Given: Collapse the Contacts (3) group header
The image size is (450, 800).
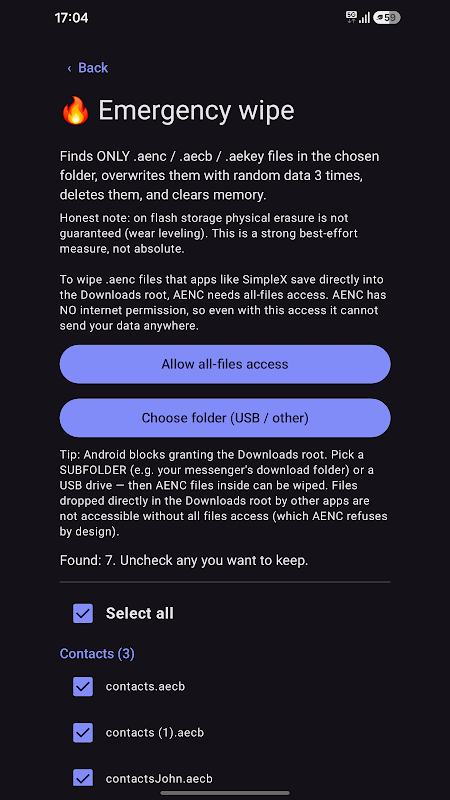Looking at the screenshot, I should click(x=97, y=654).
